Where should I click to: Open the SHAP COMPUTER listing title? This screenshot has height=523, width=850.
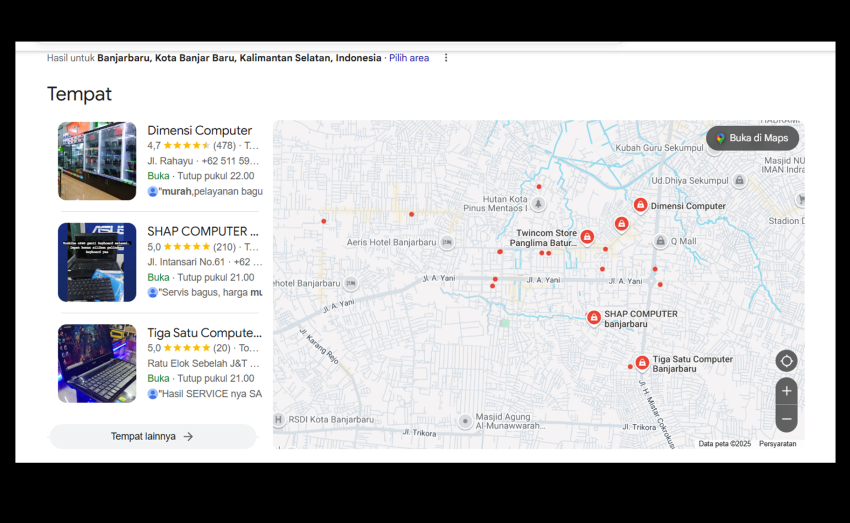coord(197,231)
